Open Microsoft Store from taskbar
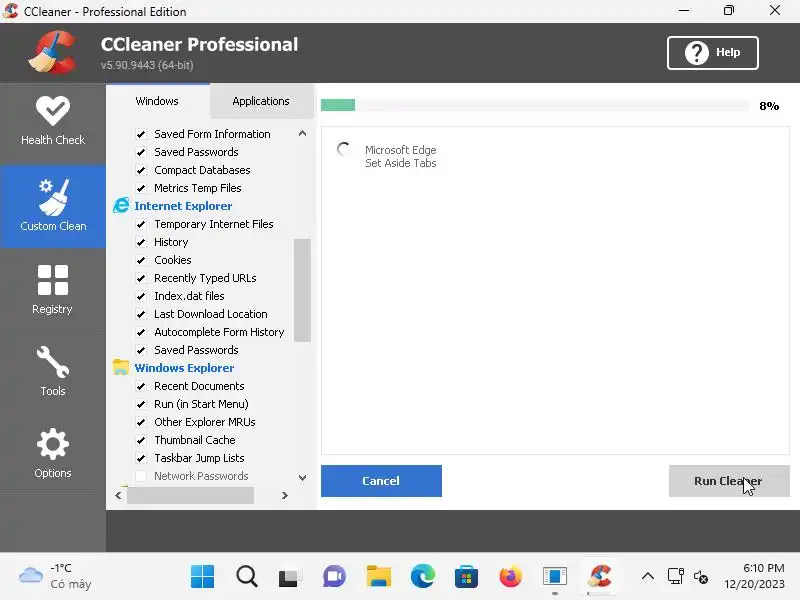 pyautogui.click(x=466, y=577)
